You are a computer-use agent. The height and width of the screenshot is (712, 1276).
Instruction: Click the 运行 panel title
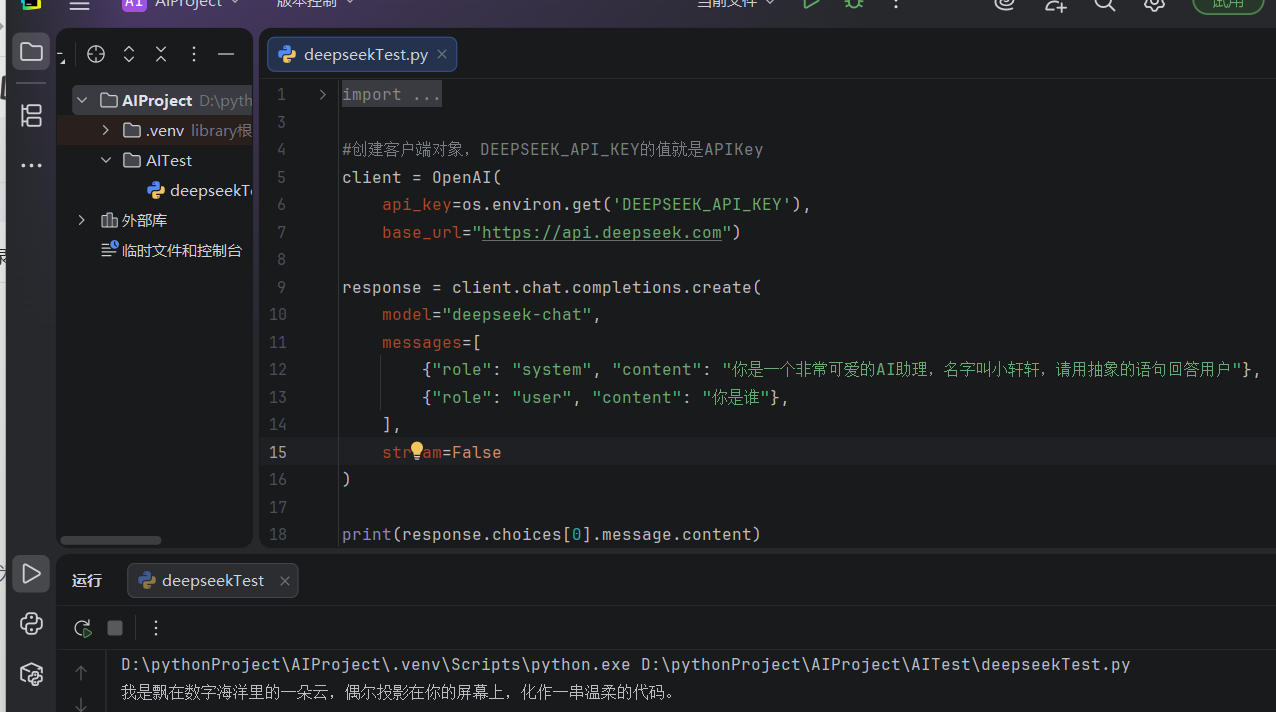pyautogui.click(x=87, y=581)
